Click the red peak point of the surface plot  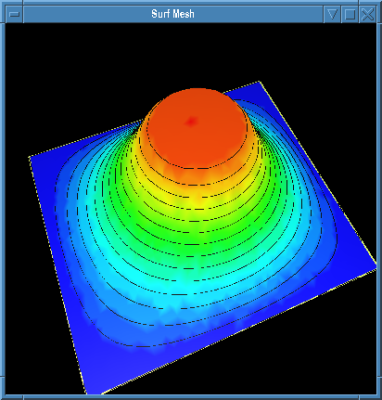pos(191,122)
